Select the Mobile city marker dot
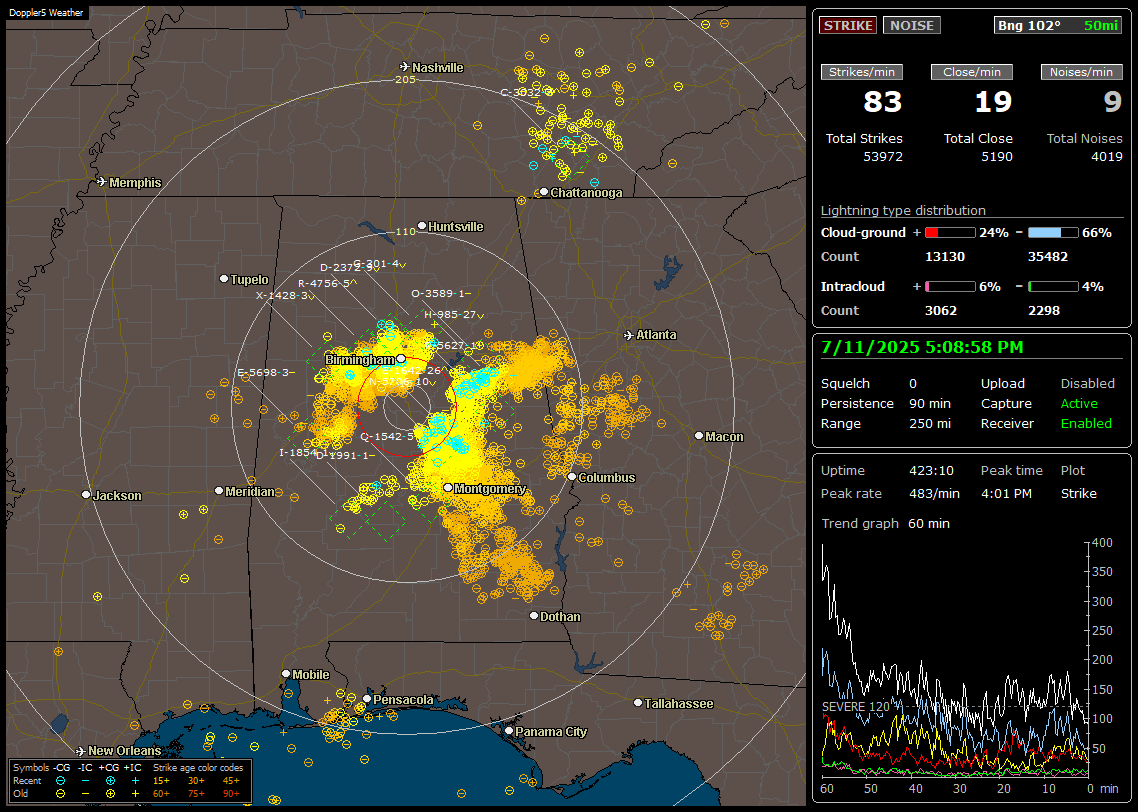The image size is (1138, 812). (286, 674)
